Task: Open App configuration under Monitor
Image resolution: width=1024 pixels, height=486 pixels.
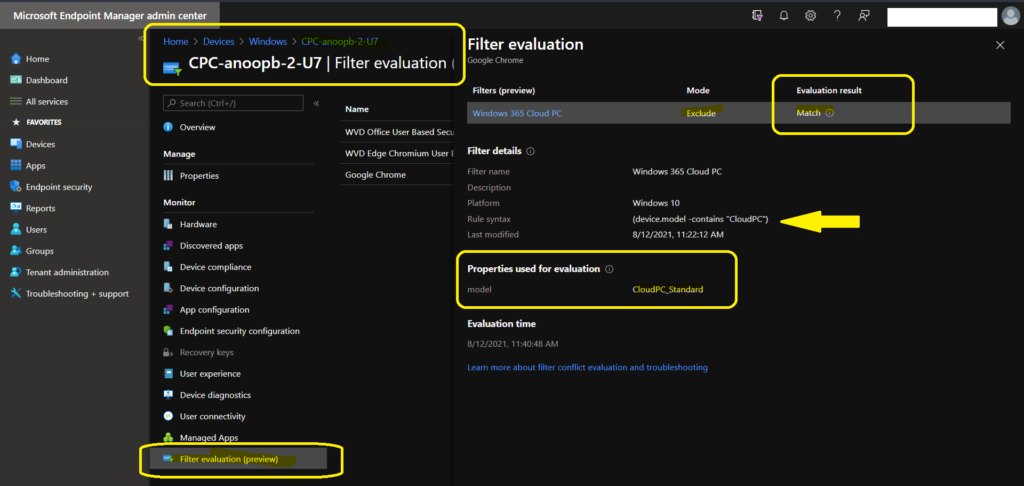Action: pos(214,310)
